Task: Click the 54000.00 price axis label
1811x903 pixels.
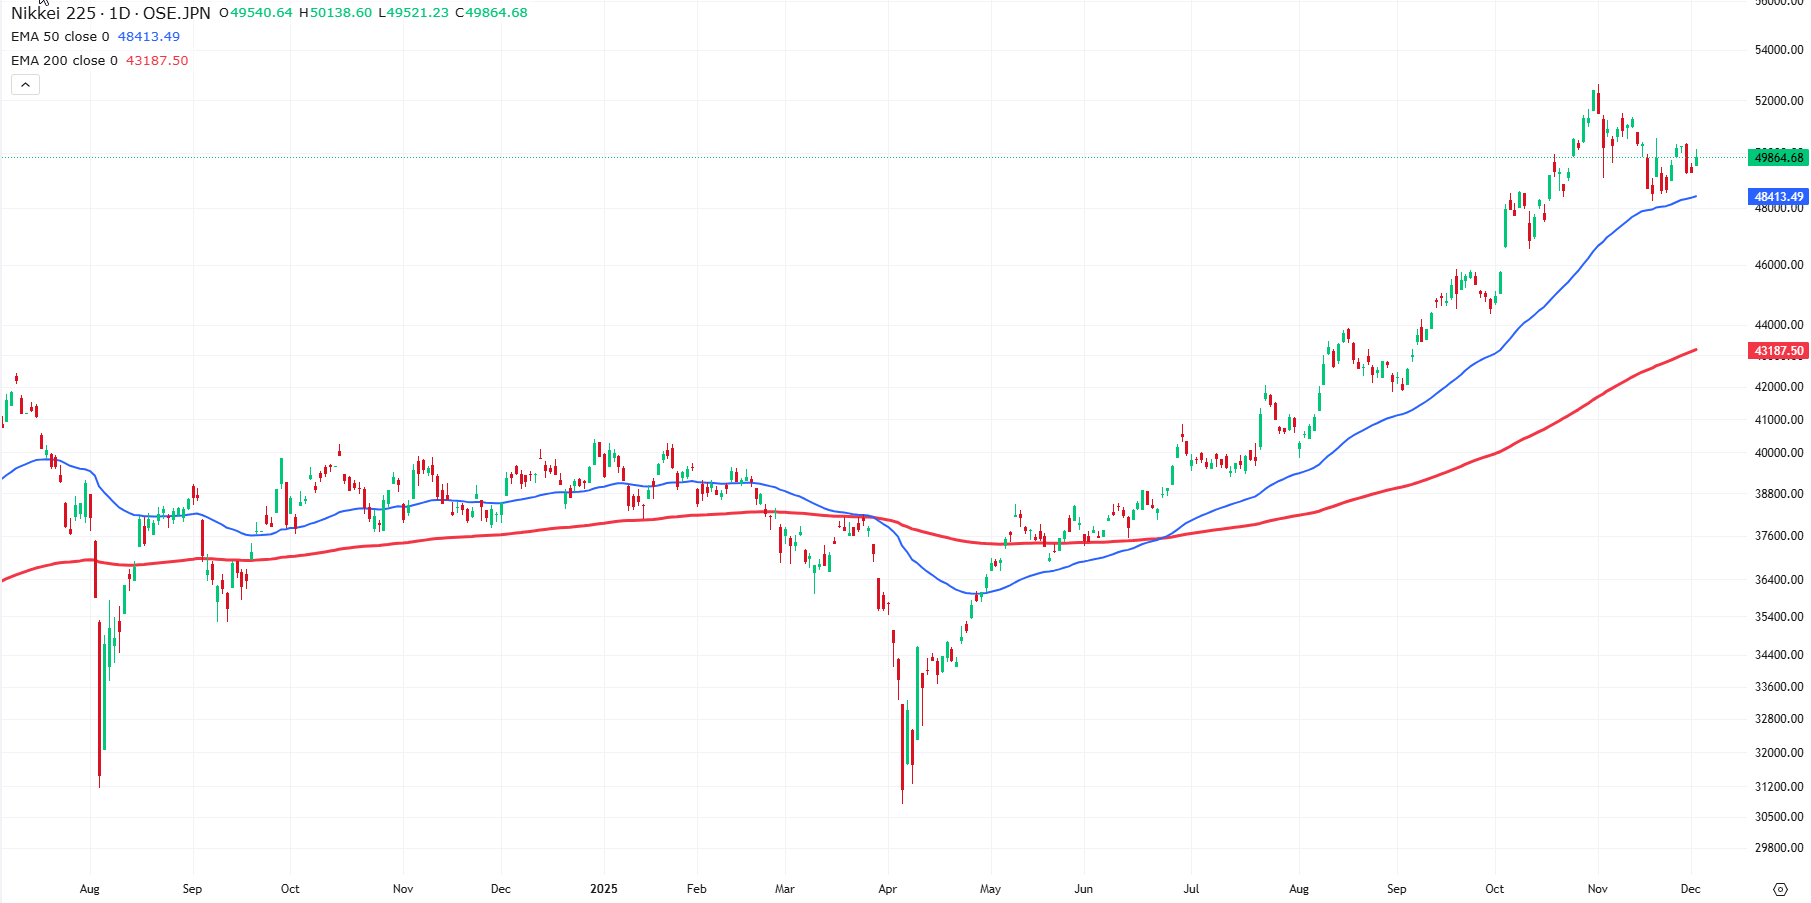Action: 1779,50
